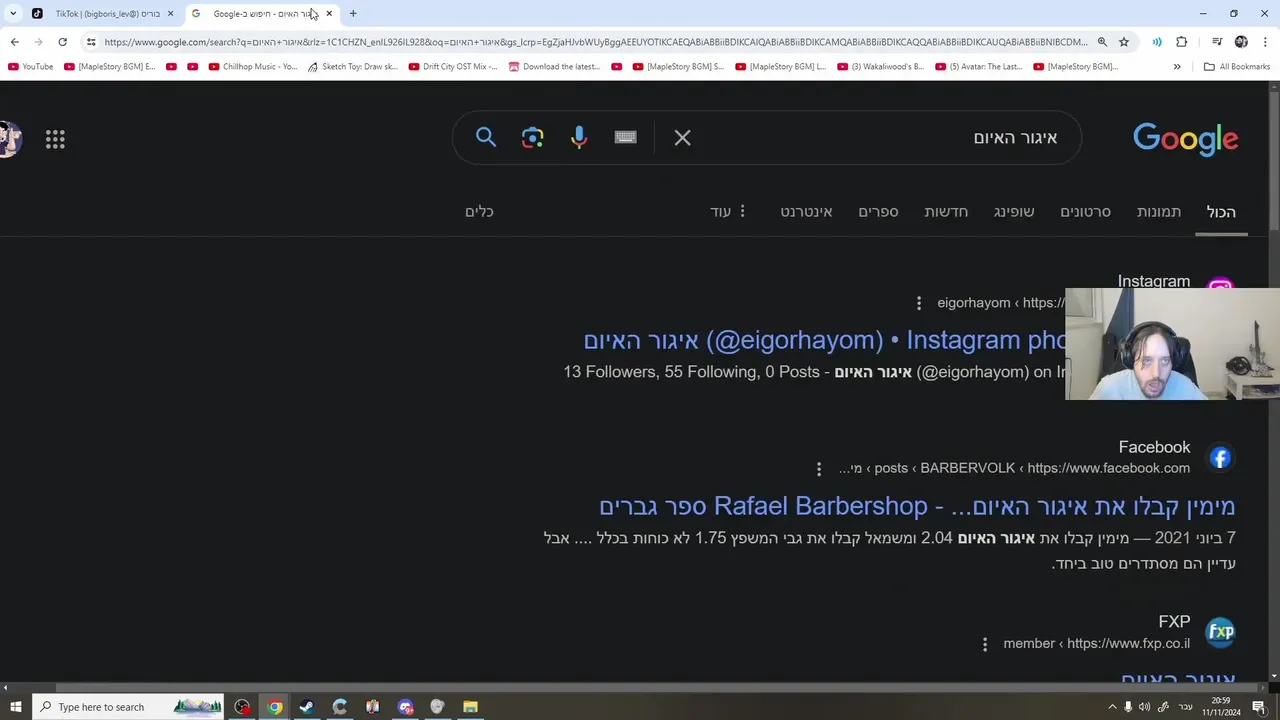Open three-dot menu for Facebook result
Screen dimensions: 1280x720
(x=819, y=469)
